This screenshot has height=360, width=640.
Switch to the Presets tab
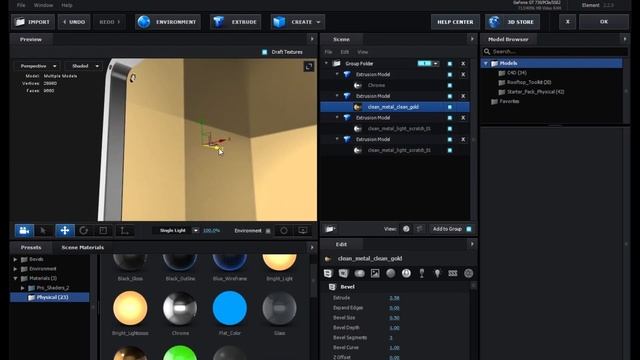coord(31,247)
